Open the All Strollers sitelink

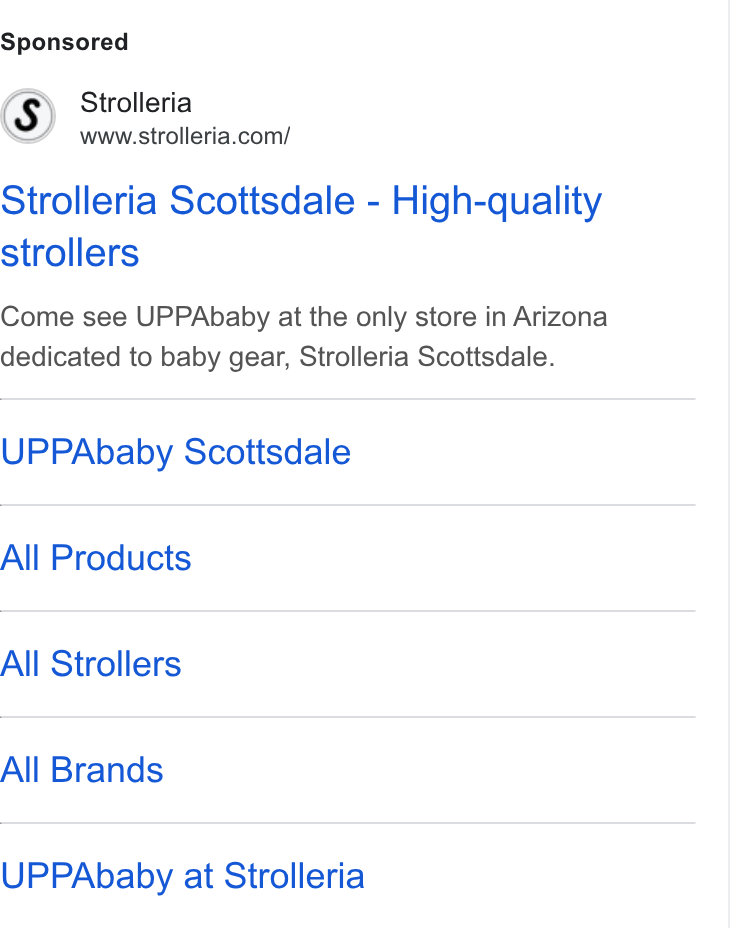click(x=91, y=663)
